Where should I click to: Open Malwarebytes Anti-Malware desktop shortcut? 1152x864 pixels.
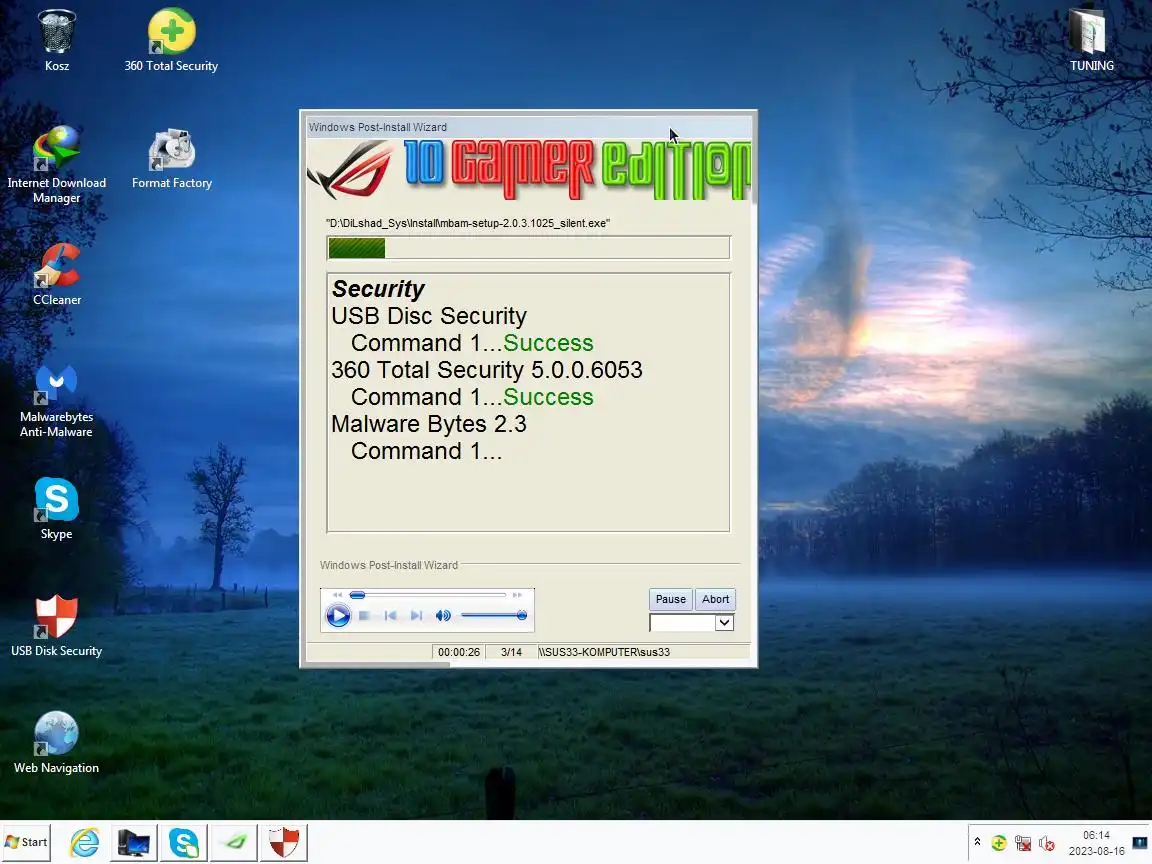tap(57, 400)
